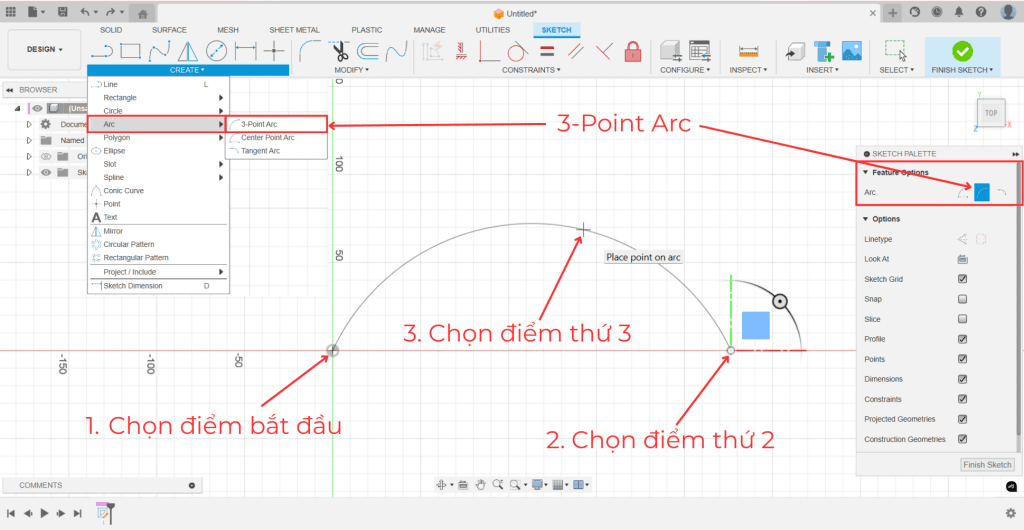Click the TOP face of the ViewCube
Viewport: 1024px width, 530px height.
click(x=990, y=113)
